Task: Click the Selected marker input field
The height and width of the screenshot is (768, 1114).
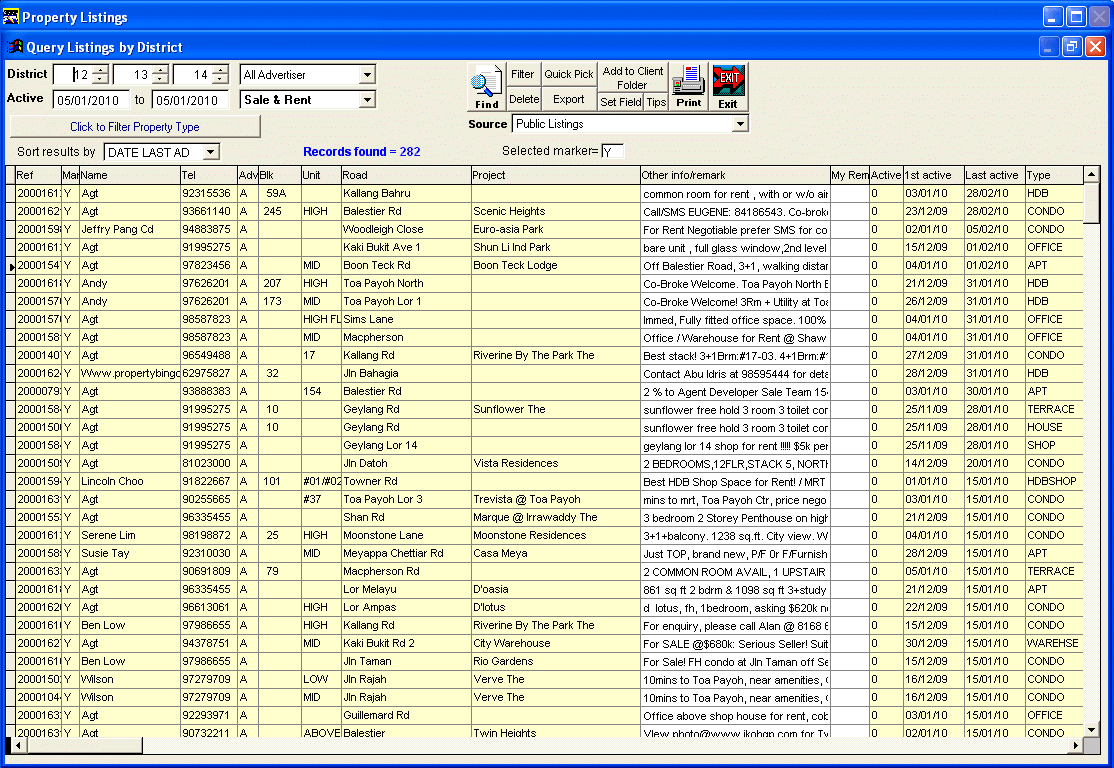Action: (x=612, y=151)
